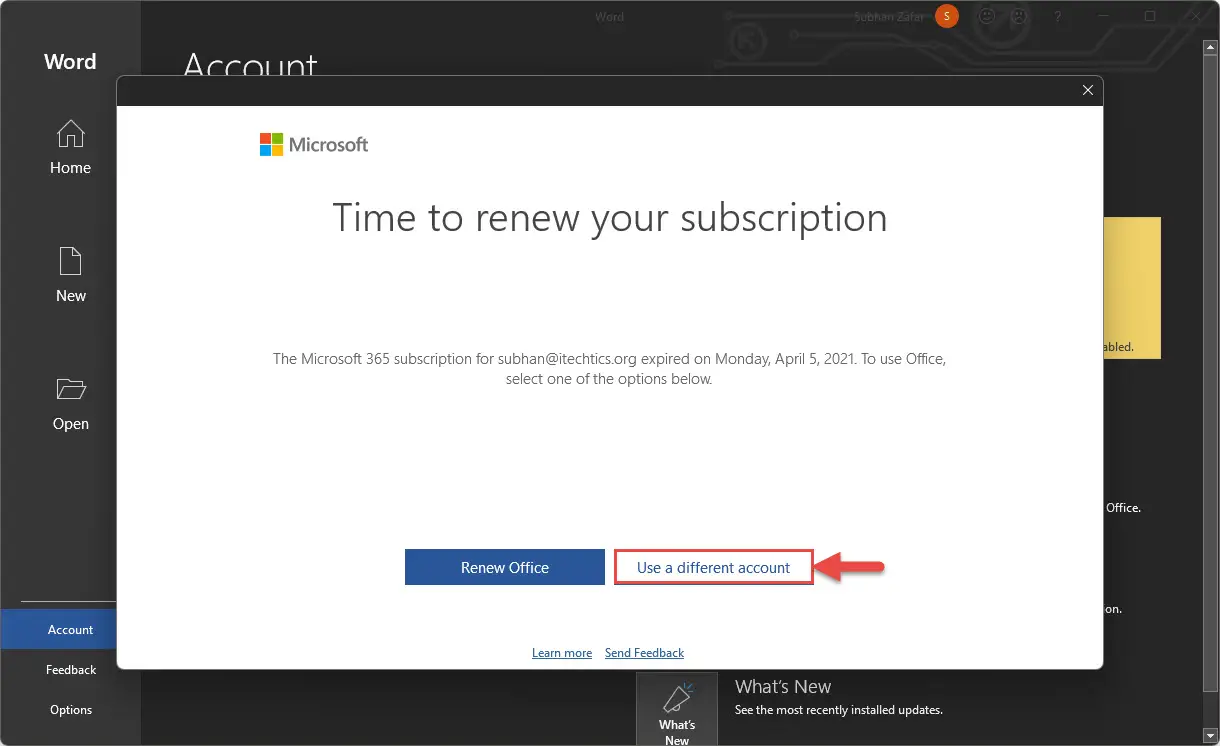Click the Microsoft logo in dialog

314,144
